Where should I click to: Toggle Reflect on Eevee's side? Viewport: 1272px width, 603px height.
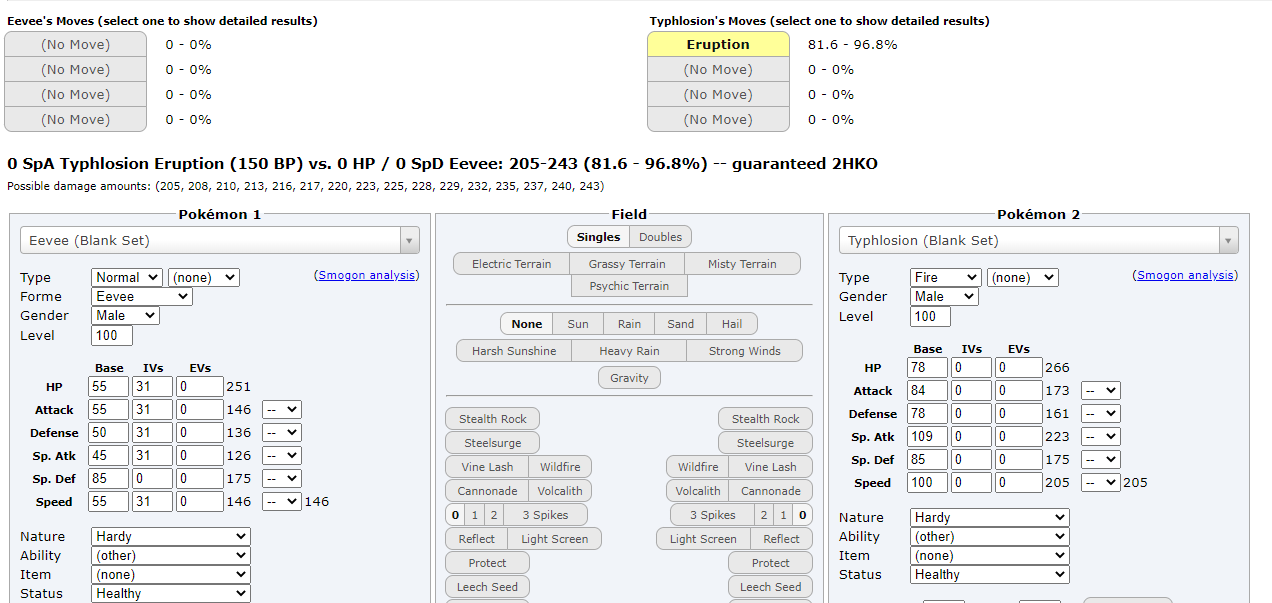pos(476,539)
